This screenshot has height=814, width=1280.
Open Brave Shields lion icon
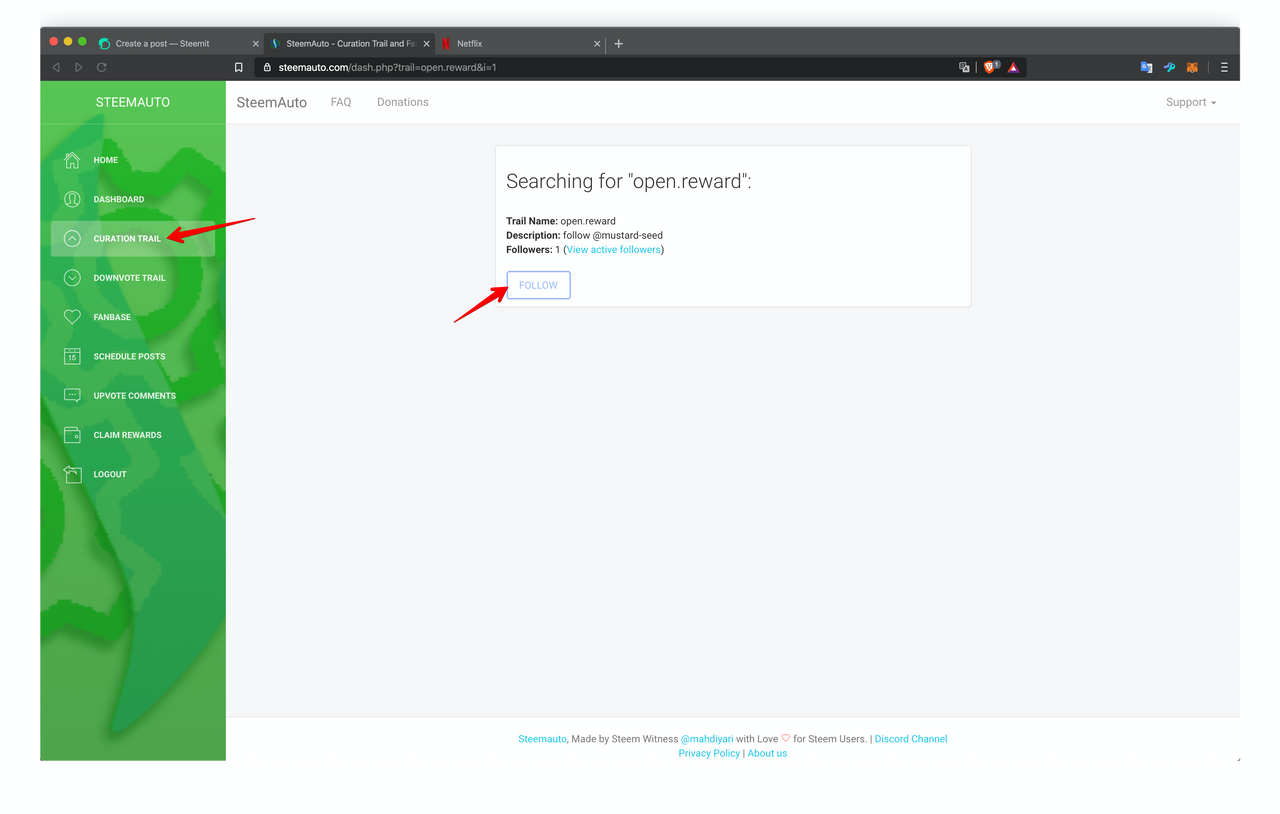pos(990,67)
